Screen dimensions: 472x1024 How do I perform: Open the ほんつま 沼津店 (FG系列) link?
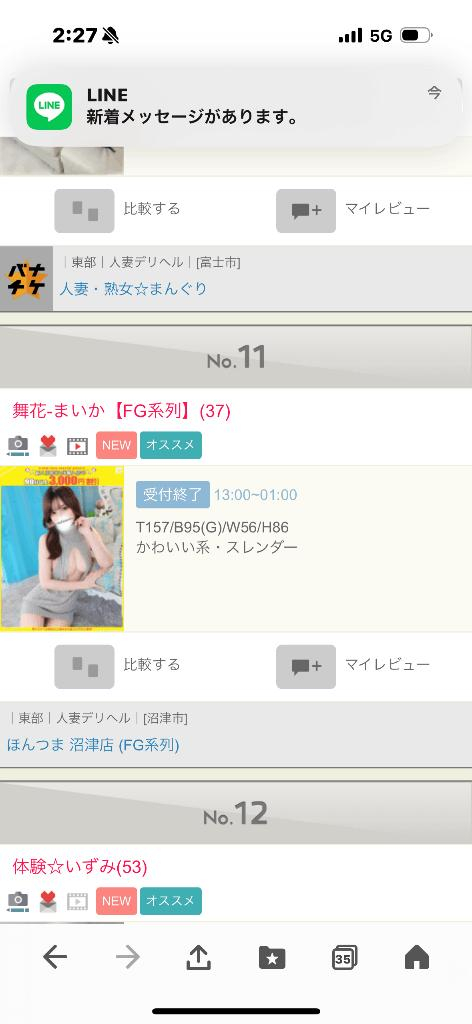point(93,744)
